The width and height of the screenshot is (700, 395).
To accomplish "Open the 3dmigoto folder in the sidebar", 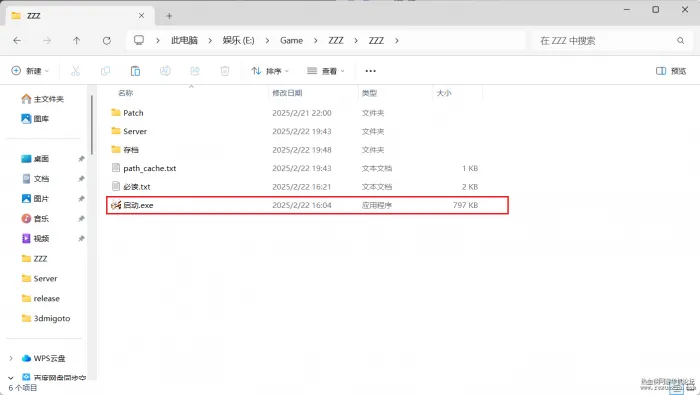I will tap(46, 318).
